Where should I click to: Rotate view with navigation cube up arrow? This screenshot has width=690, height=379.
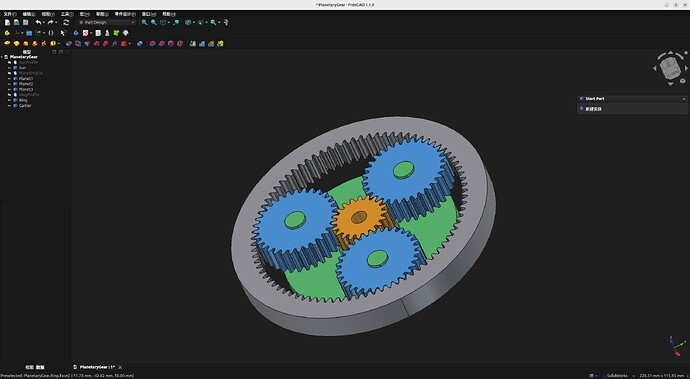click(x=671, y=52)
